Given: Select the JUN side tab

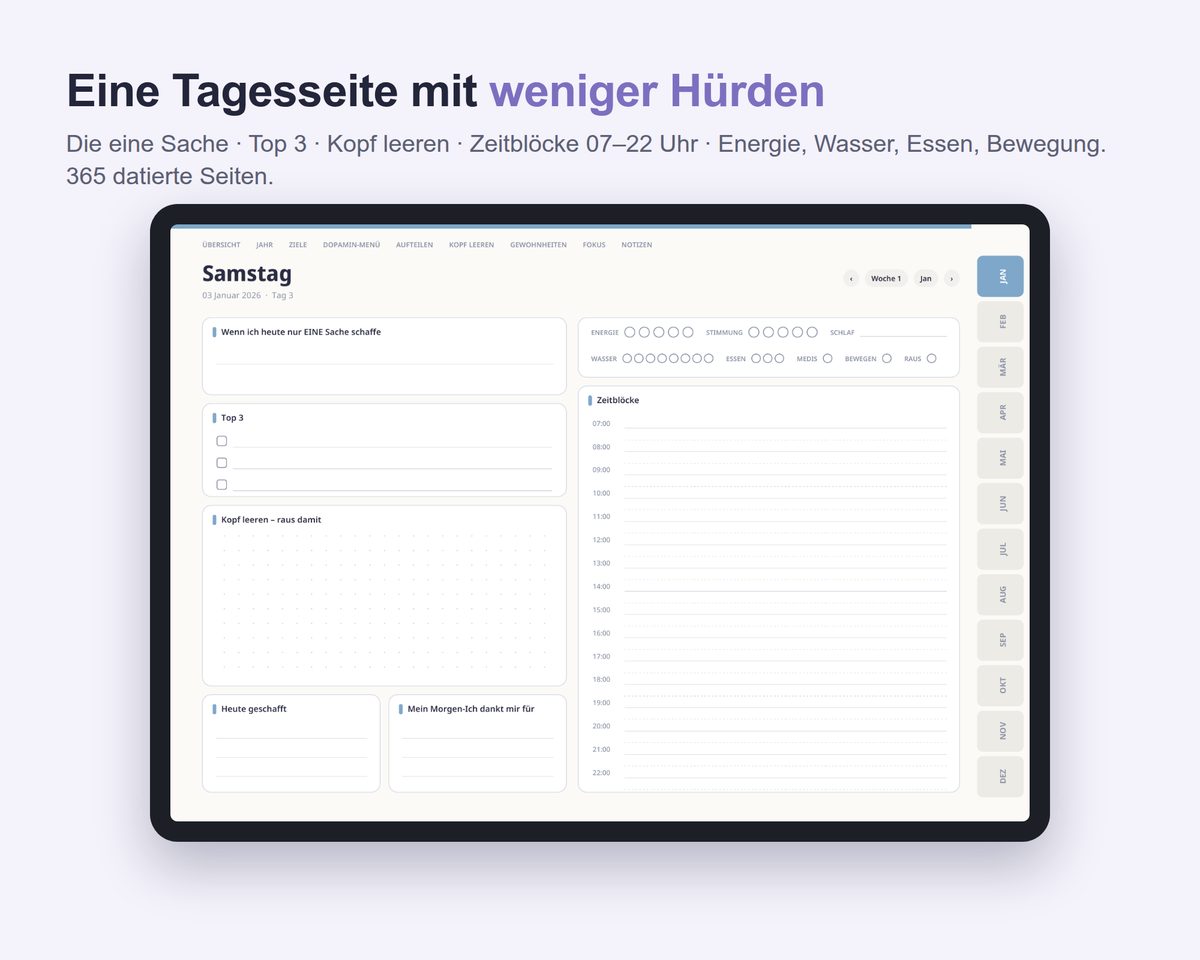Looking at the screenshot, I should 1000,504.
